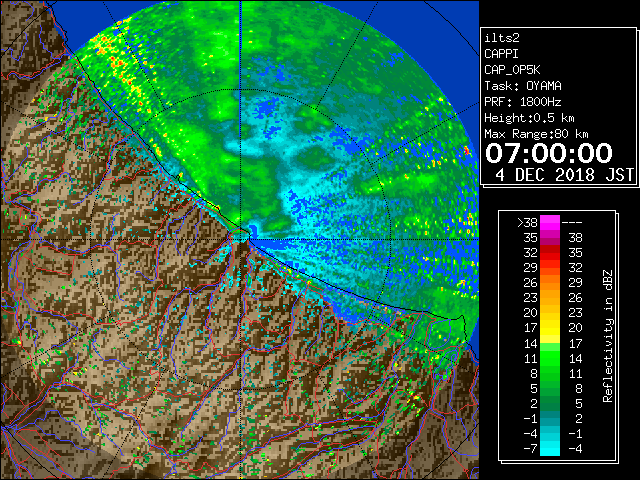Select the ilts2 label in info box

point(502,38)
